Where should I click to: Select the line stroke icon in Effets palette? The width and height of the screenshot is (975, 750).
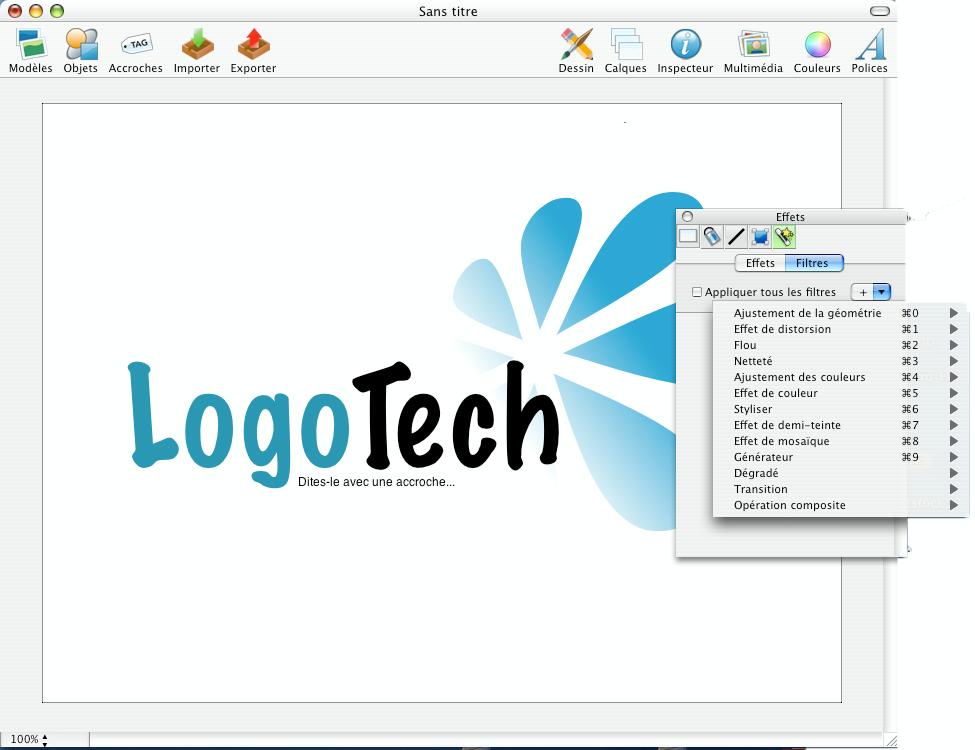tap(737, 237)
